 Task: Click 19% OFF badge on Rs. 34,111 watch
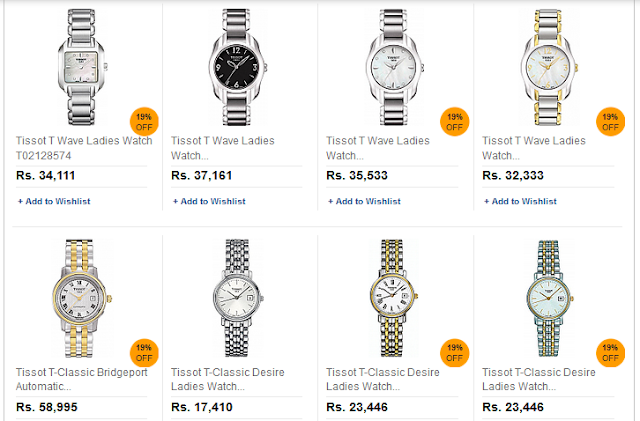[145, 122]
